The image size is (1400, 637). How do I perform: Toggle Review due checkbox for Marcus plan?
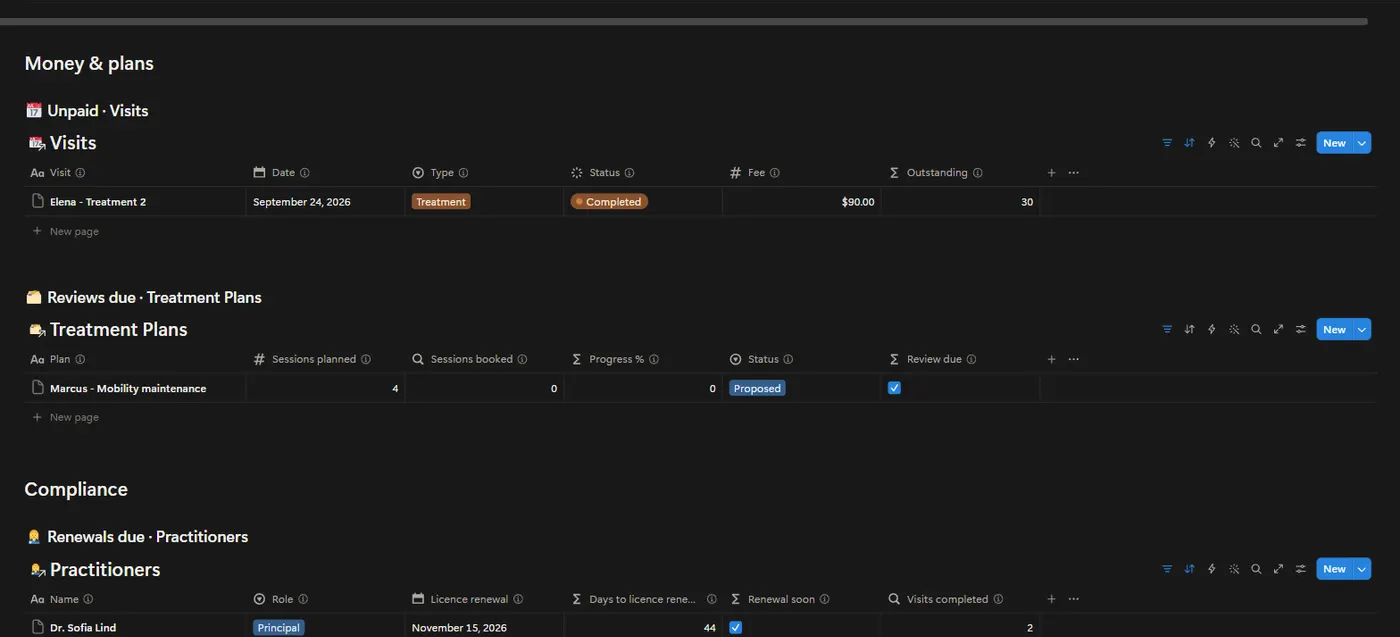click(894, 388)
